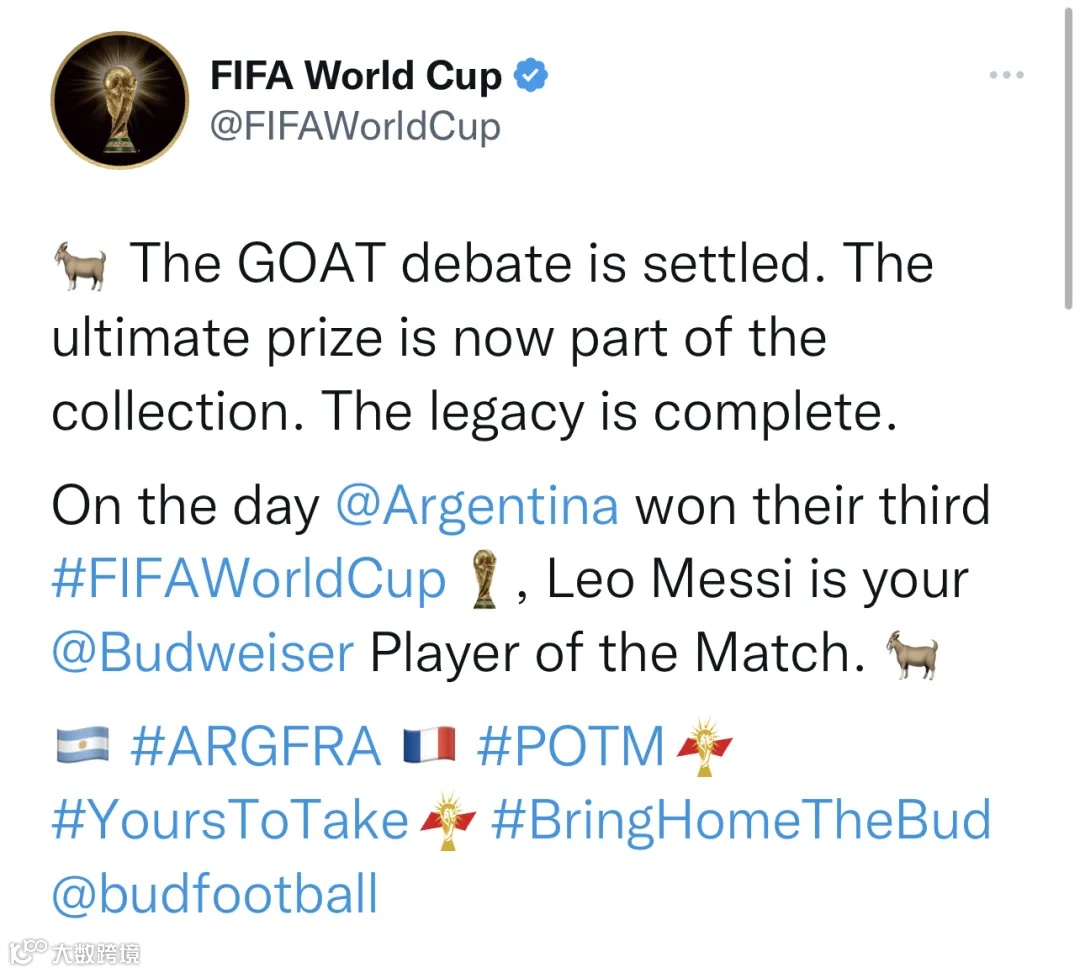Open the @Budweiser mention link
The height and width of the screenshot is (973, 1080).
203,653
